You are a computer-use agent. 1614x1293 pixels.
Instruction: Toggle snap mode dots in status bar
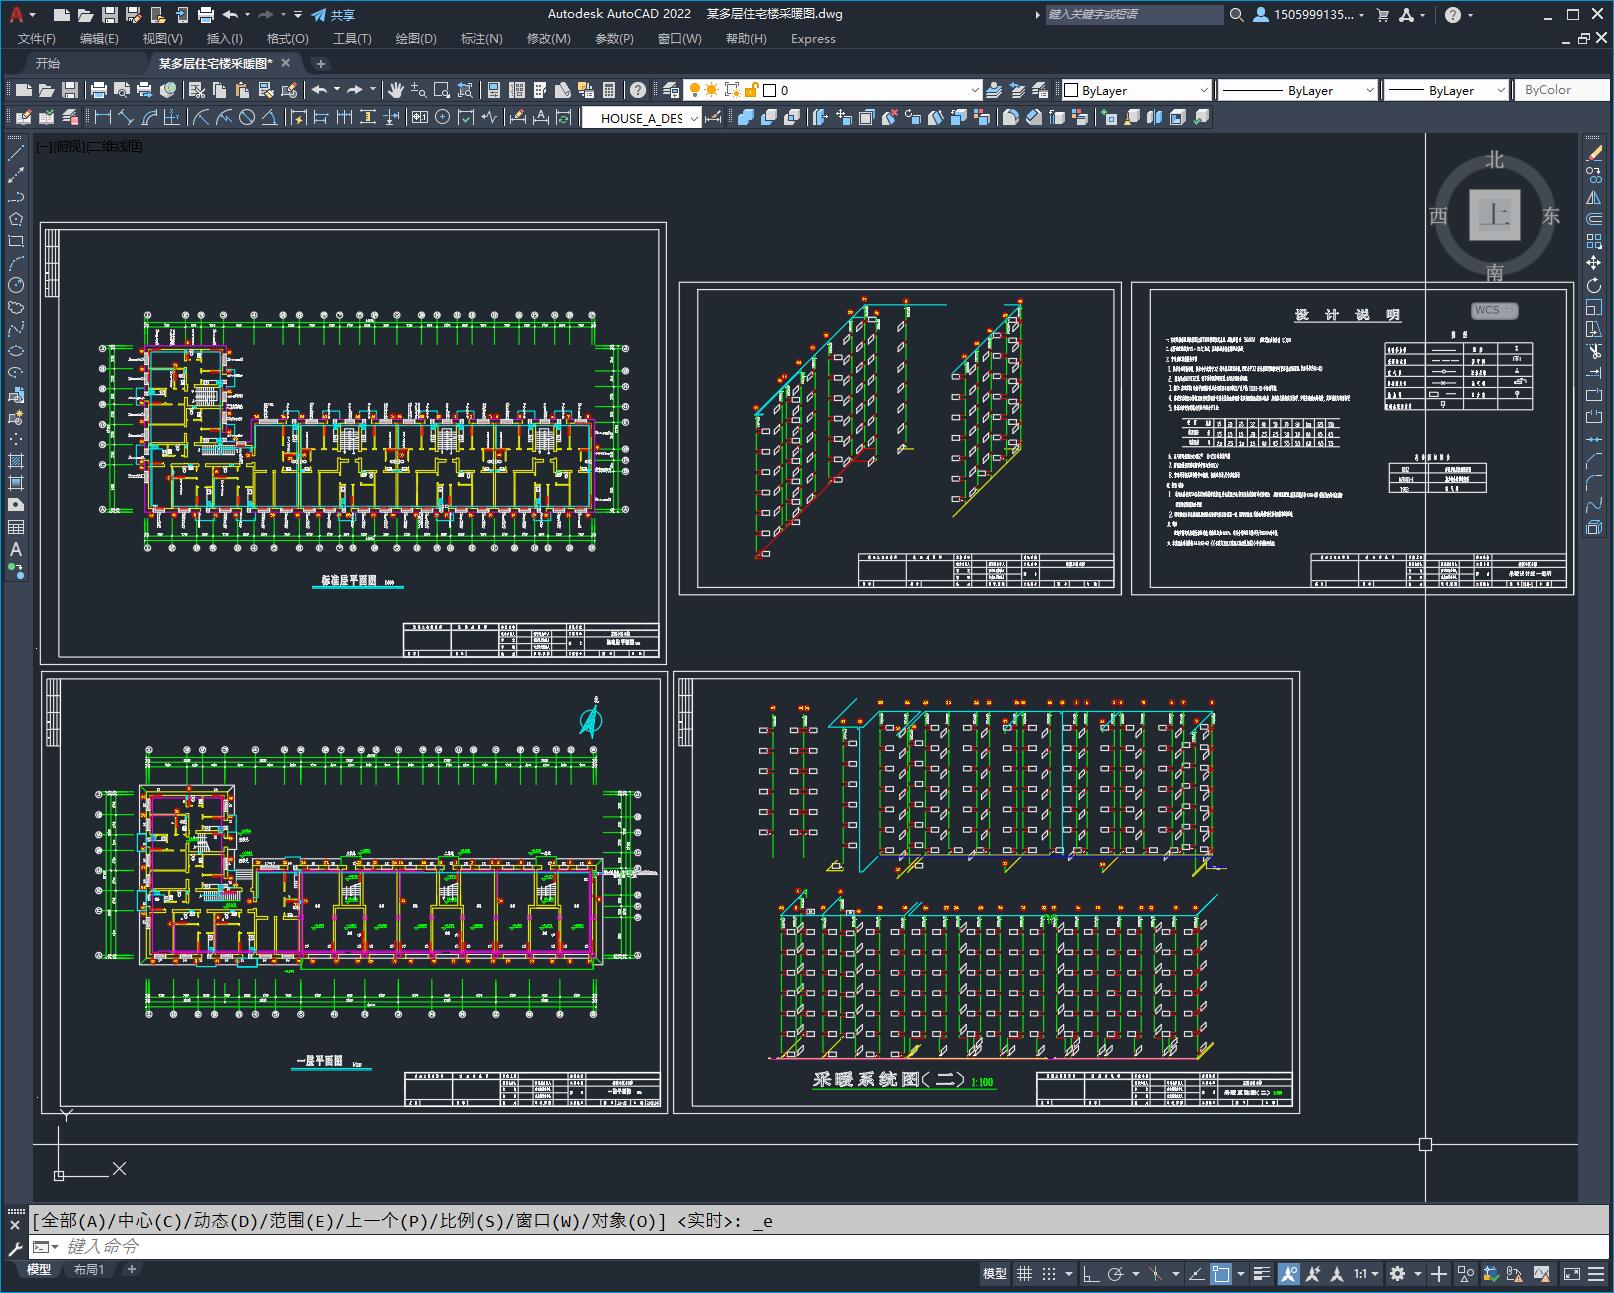1048,1274
